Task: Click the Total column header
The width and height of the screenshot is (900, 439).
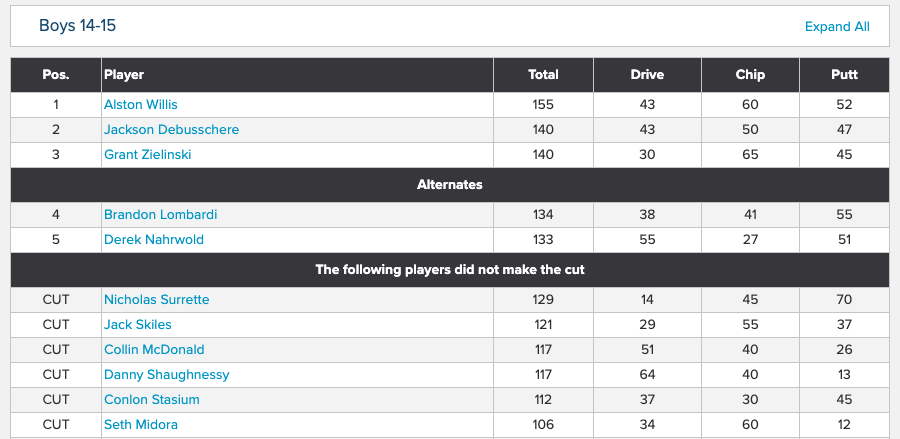Action: [543, 75]
